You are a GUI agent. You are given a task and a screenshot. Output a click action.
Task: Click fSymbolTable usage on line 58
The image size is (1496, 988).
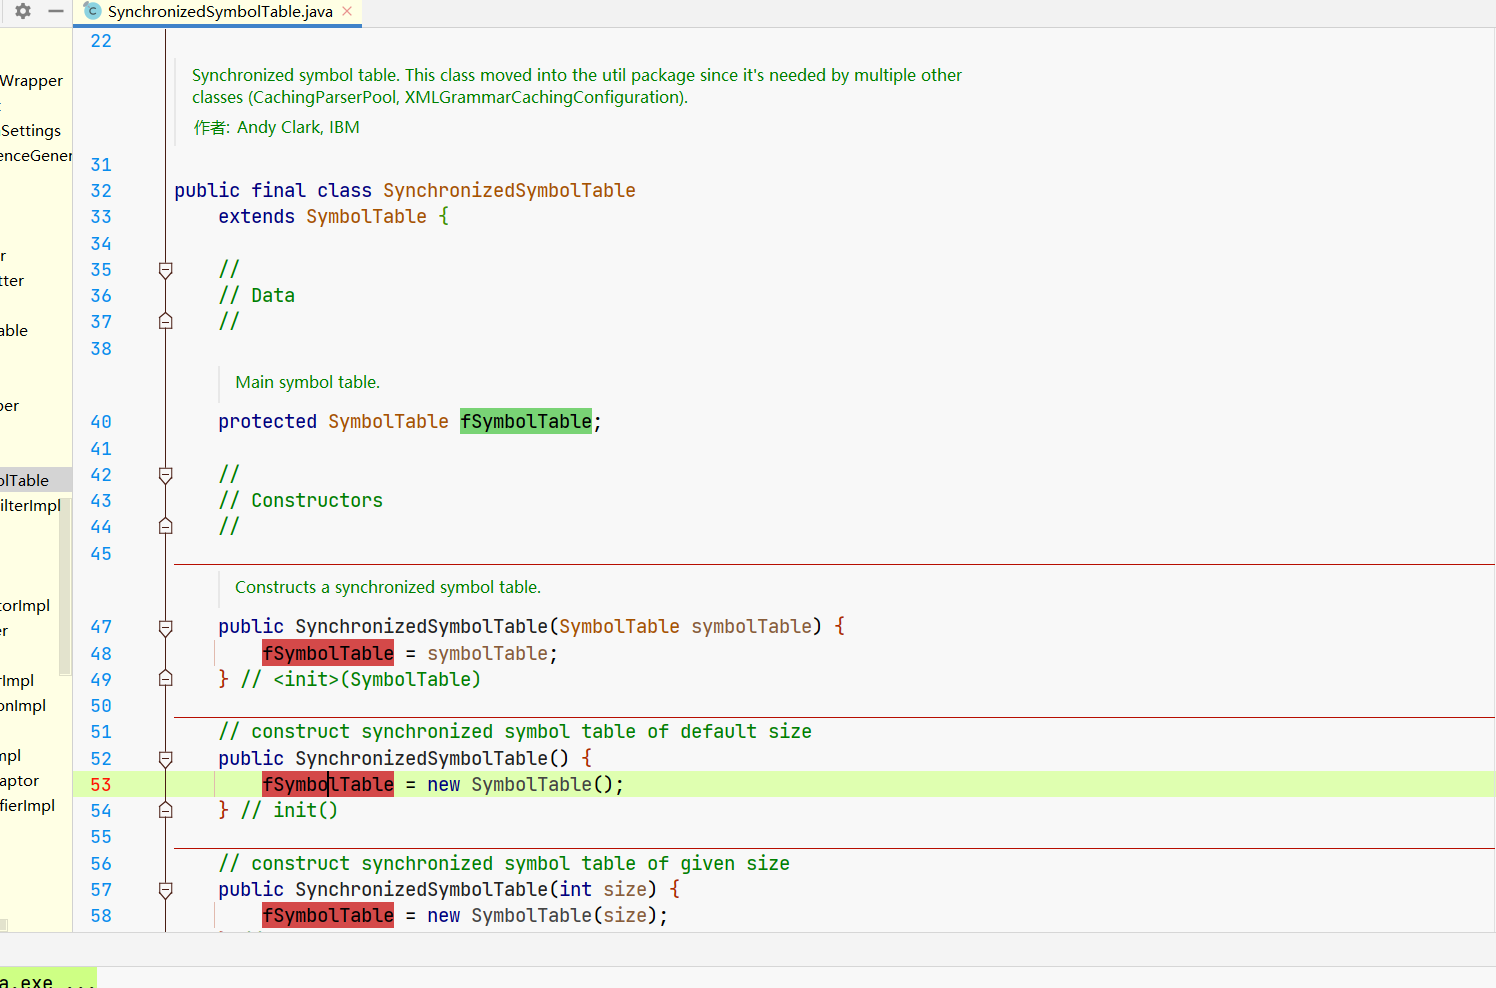tap(328, 916)
